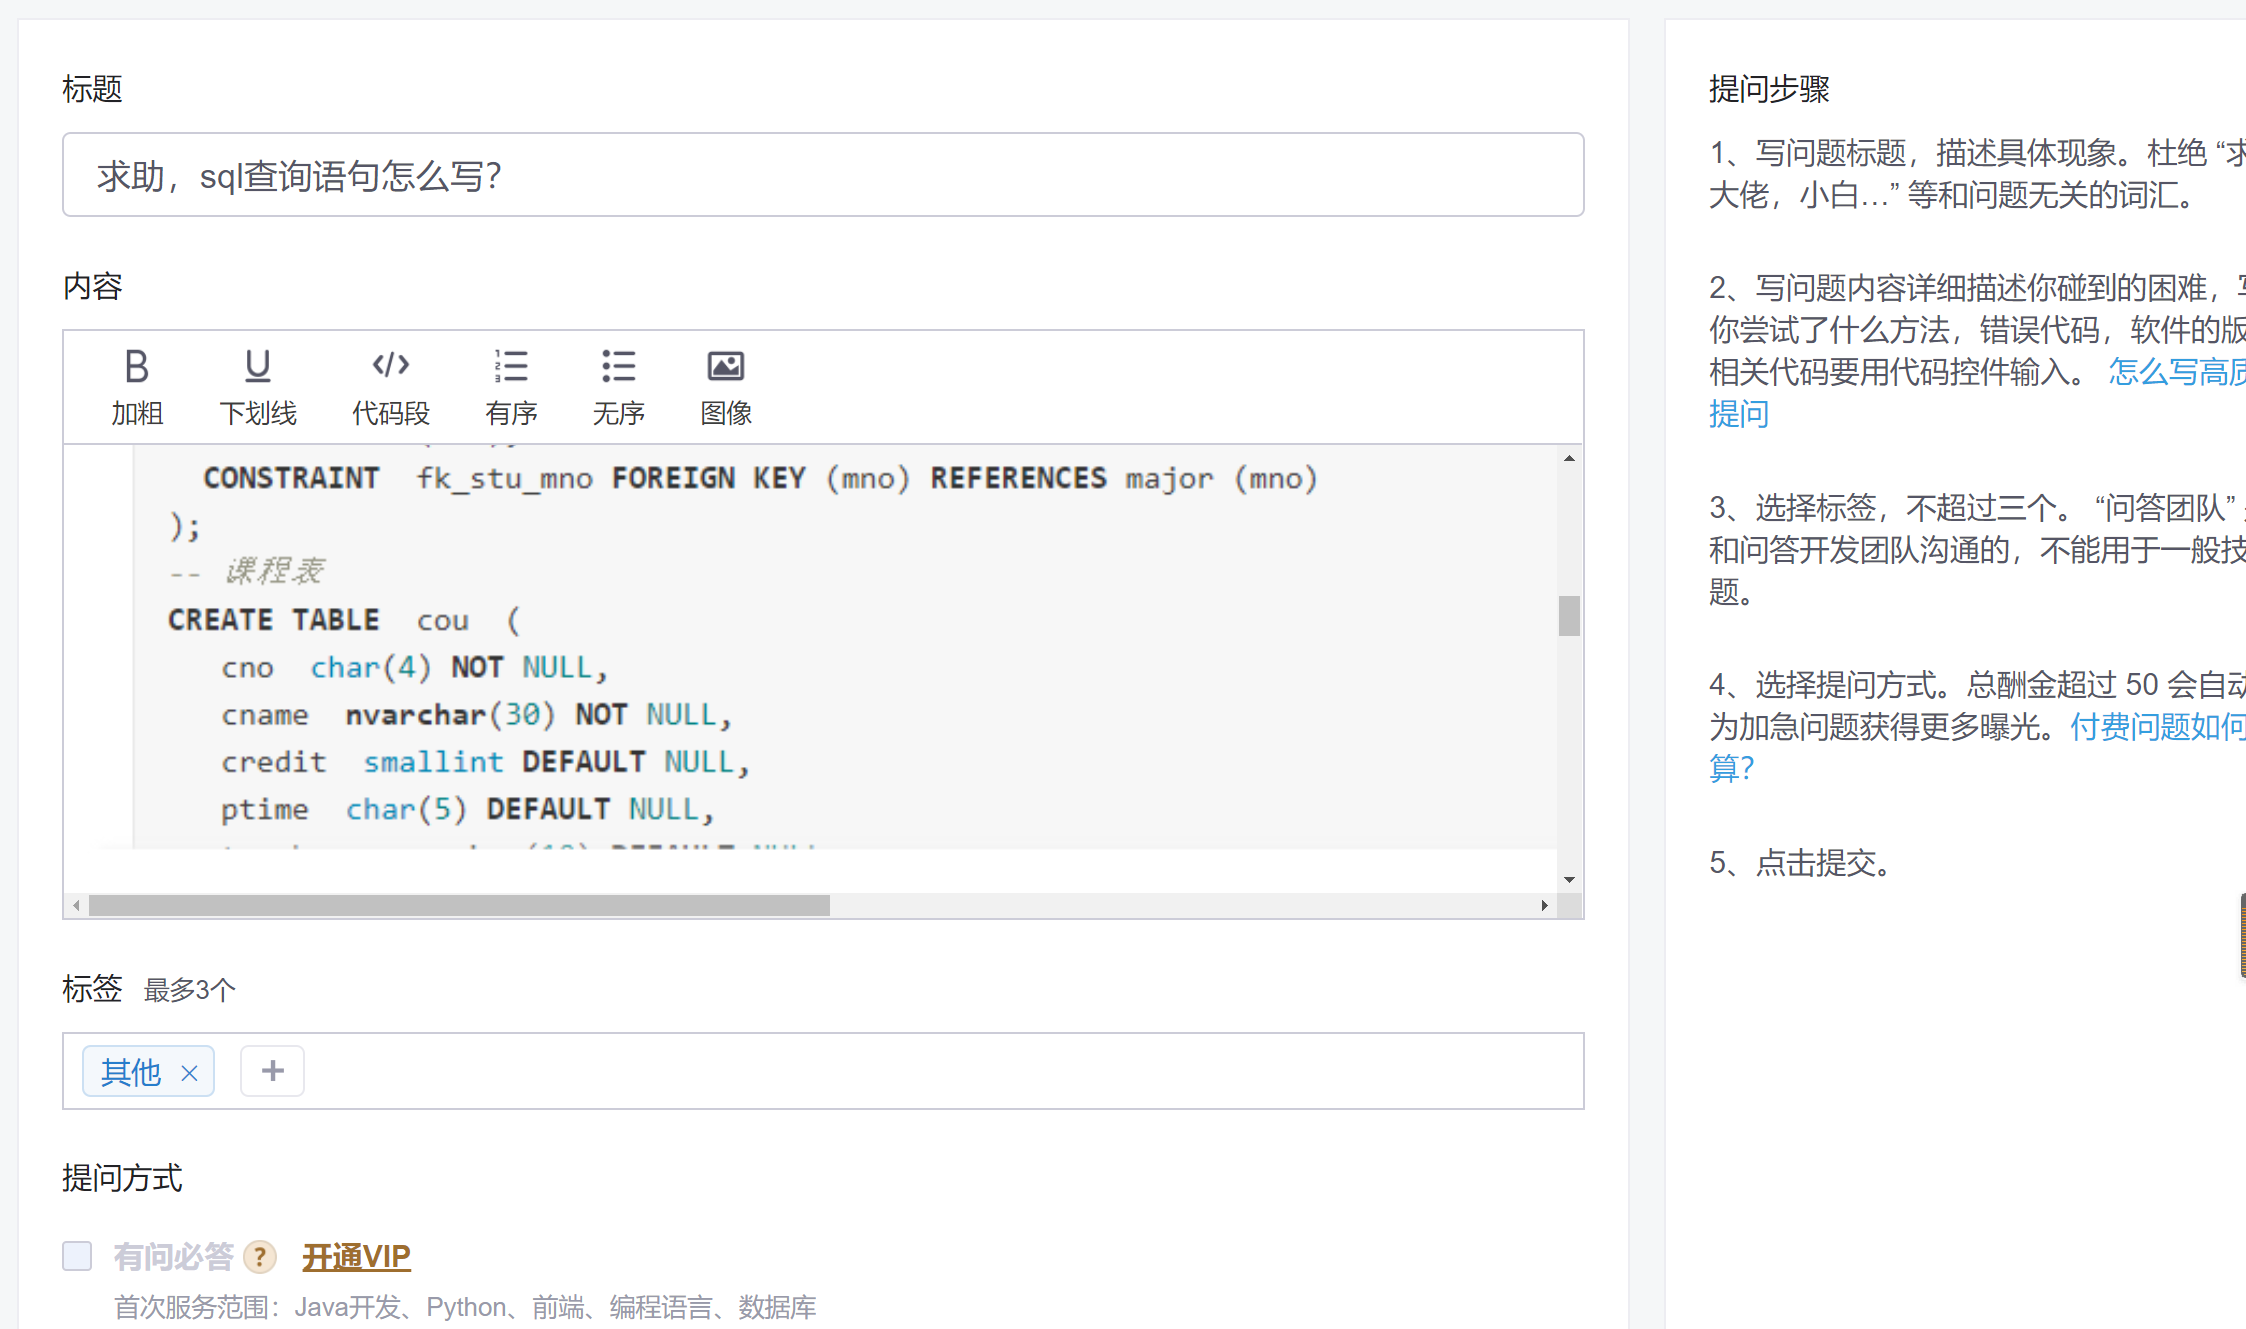The image size is (2246, 1329).
Task: Click the CONSTRAINT fk_stu_mno code line
Action: (x=760, y=478)
